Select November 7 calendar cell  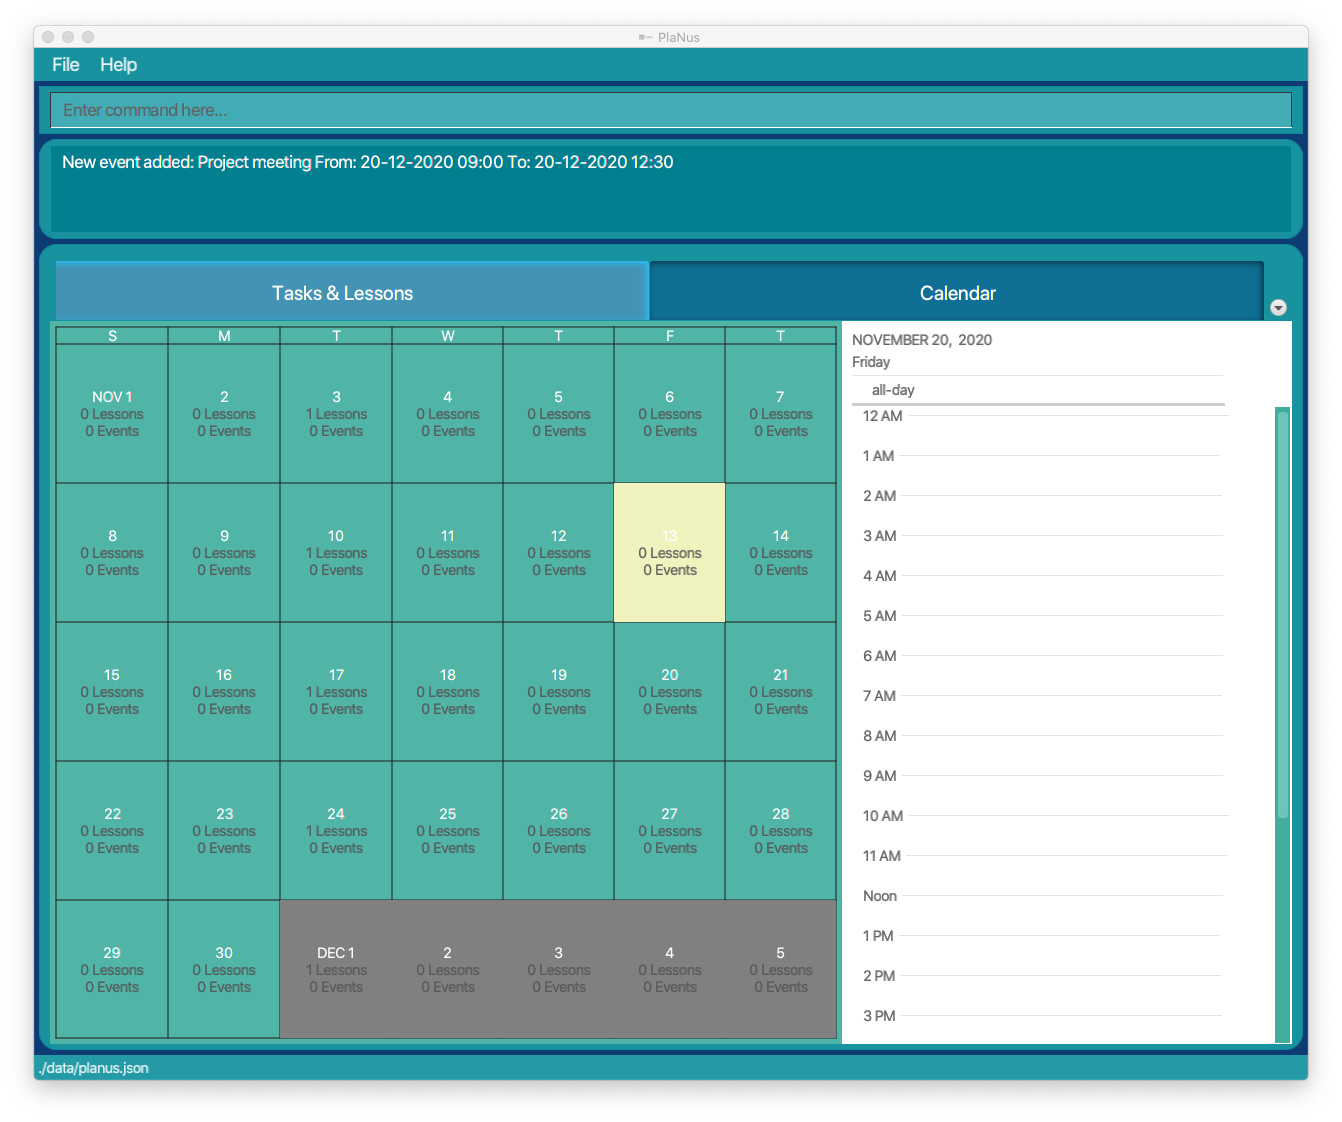click(780, 414)
